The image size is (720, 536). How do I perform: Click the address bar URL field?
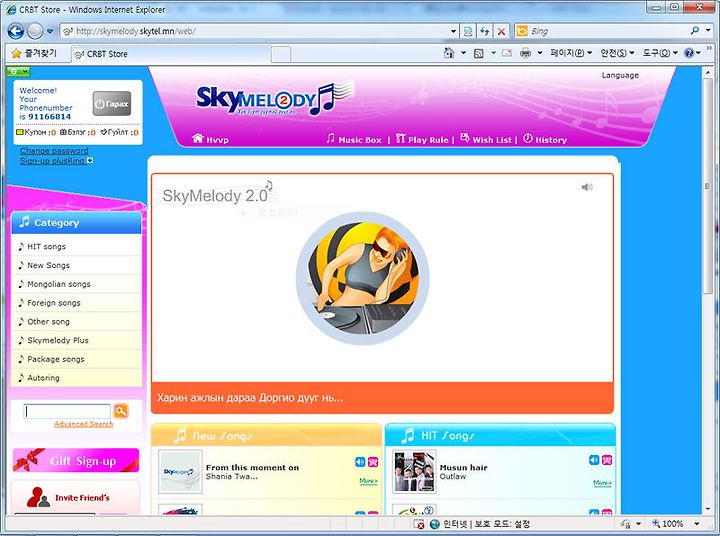click(x=255, y=31)
